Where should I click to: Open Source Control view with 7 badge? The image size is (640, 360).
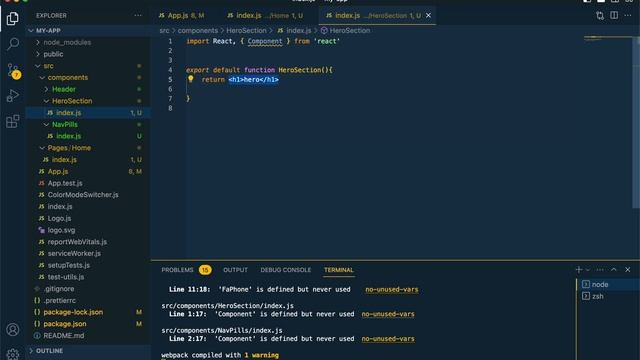(x=13, y=70)
